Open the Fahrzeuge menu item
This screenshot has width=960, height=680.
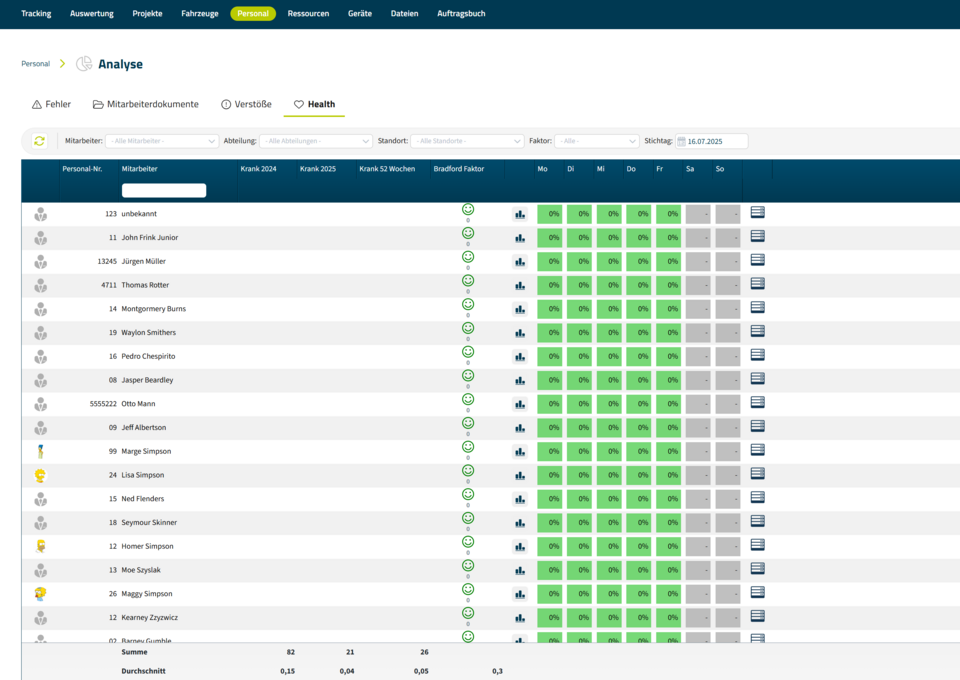pyautogui.click(x=200, y=14)
